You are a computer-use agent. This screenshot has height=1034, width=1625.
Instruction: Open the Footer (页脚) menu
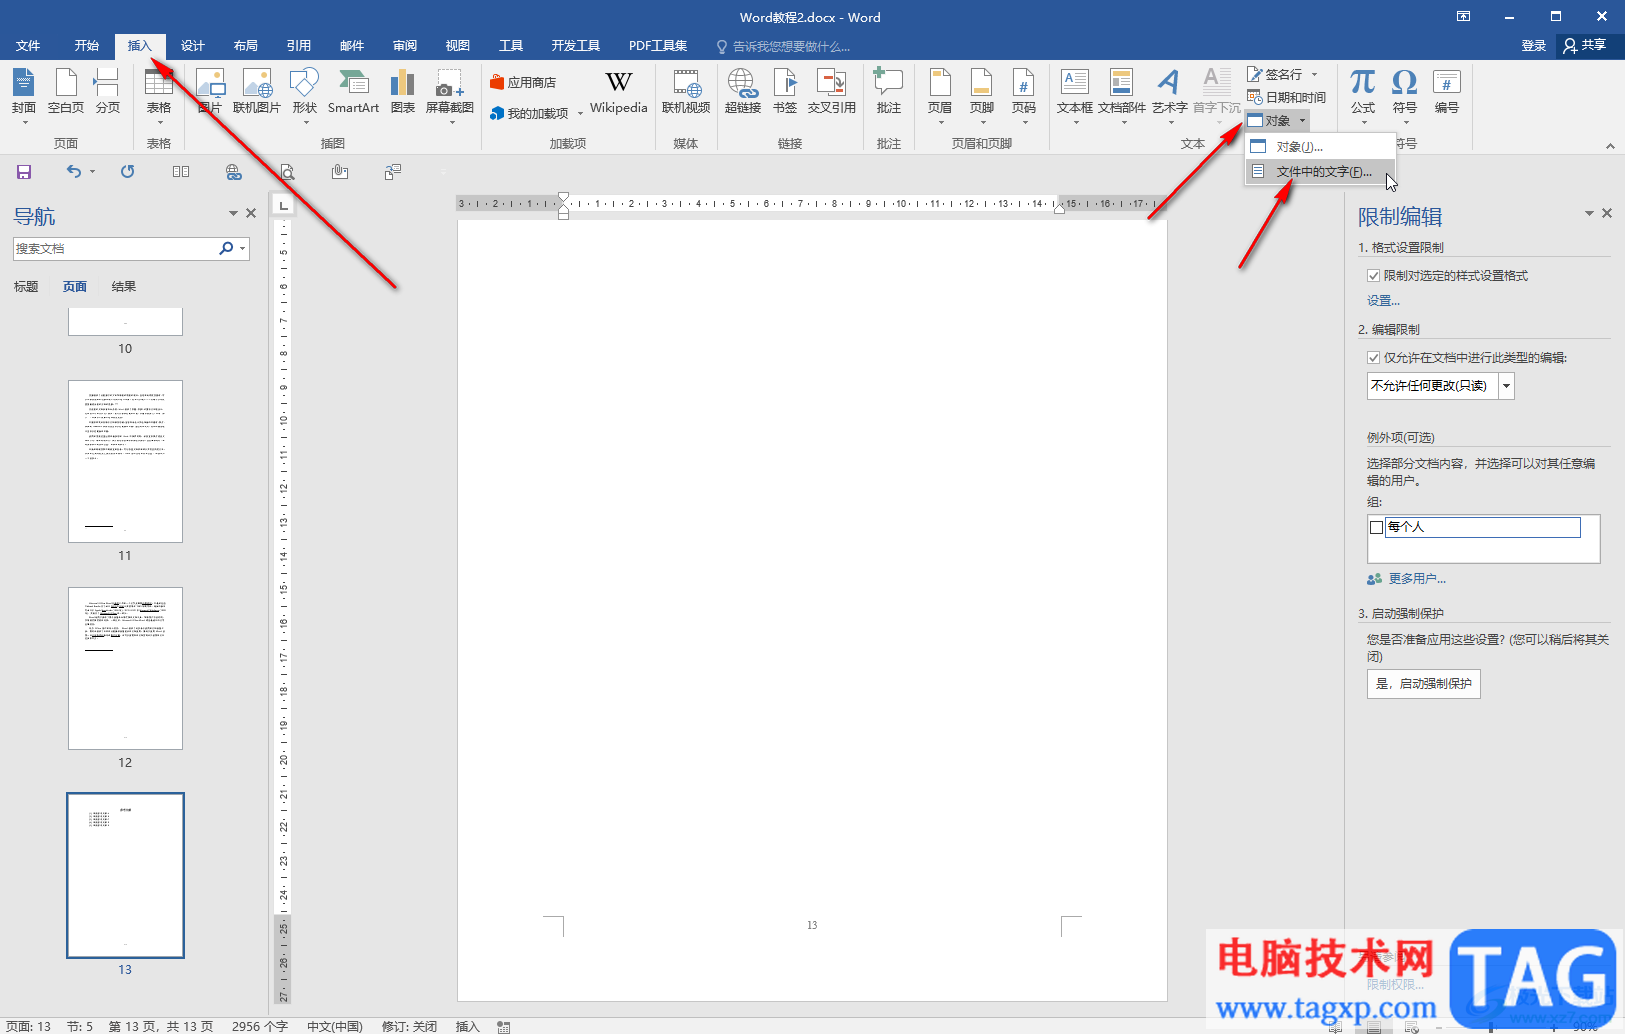point(982,96)
